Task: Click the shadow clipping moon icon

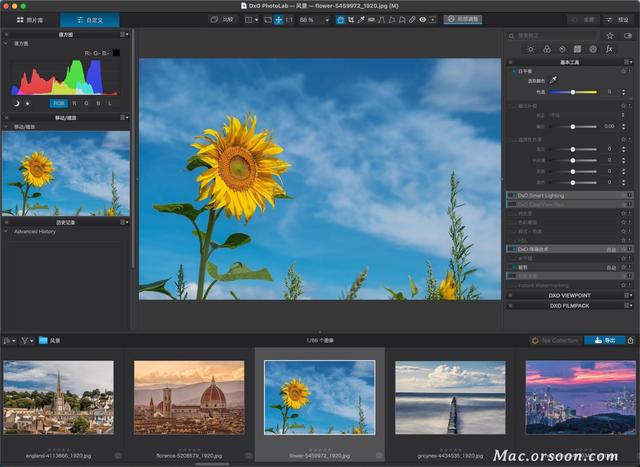Action: coord(17,103)
